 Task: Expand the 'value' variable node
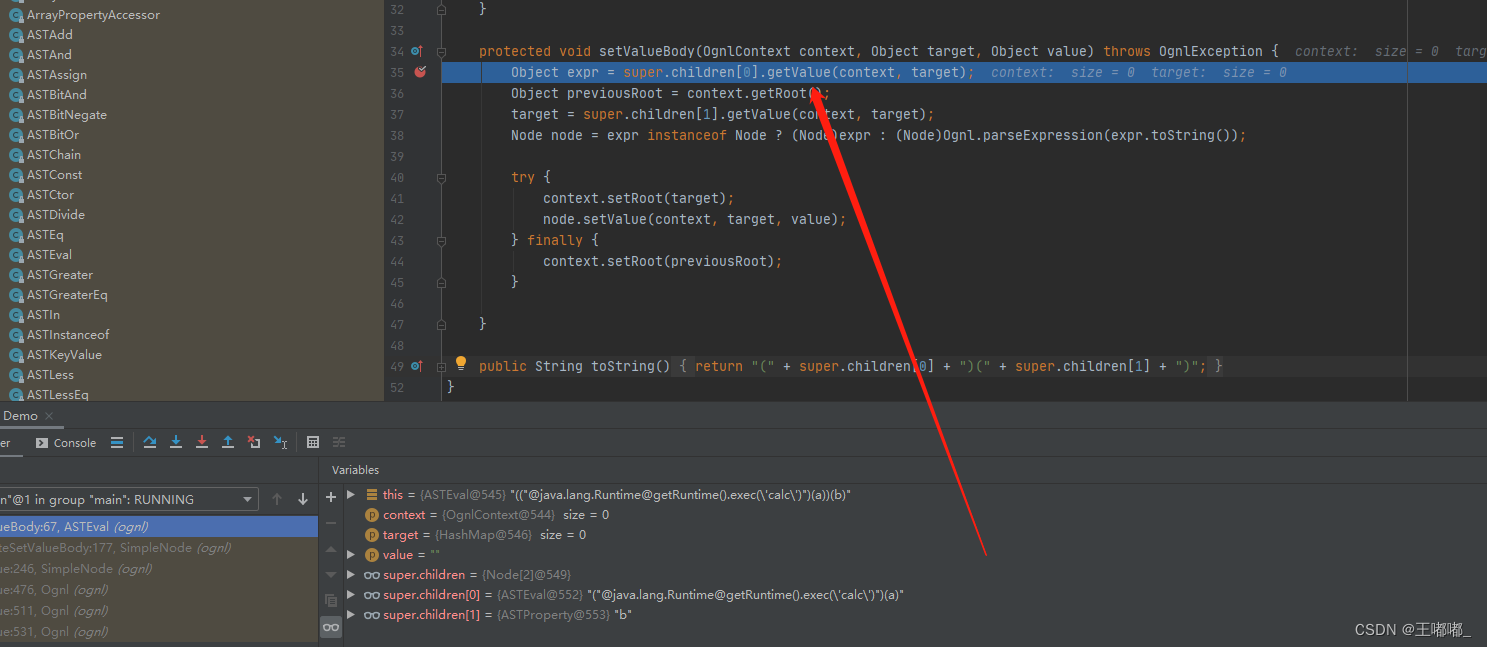coord(350,554)
